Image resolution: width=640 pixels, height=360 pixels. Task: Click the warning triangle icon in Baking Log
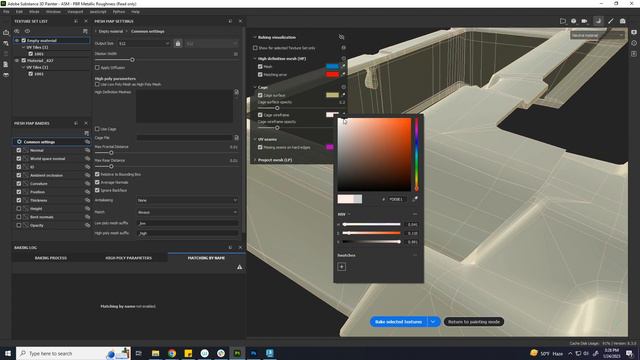(240, 267)
